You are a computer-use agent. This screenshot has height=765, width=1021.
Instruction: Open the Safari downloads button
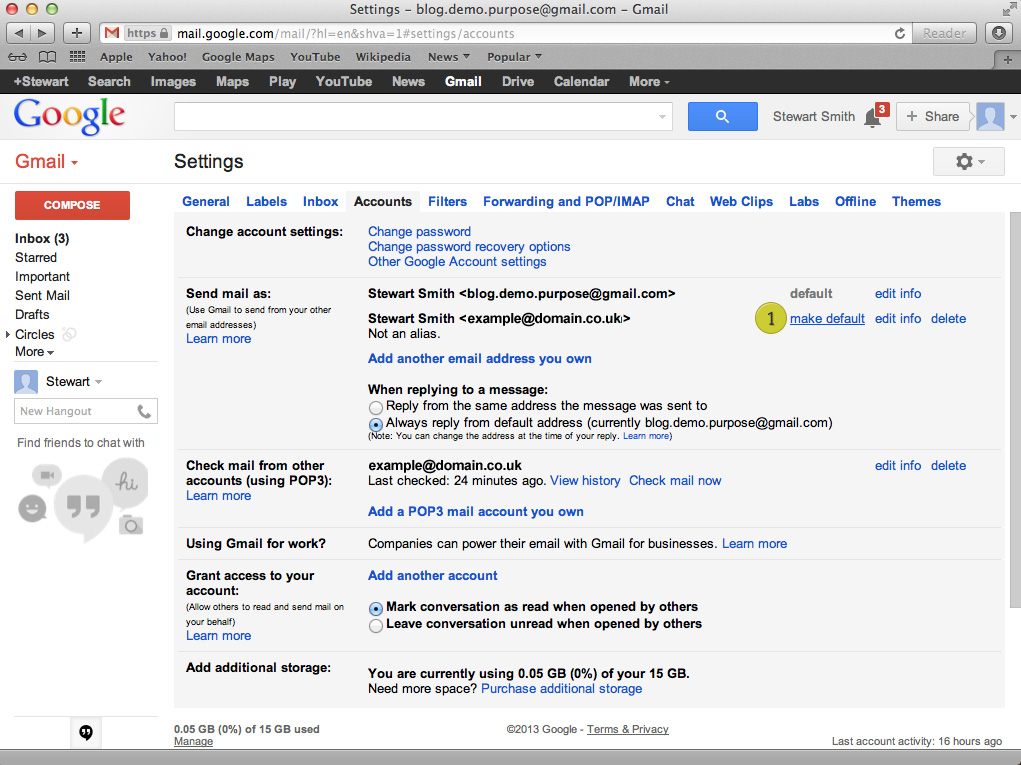click(999, 33)
